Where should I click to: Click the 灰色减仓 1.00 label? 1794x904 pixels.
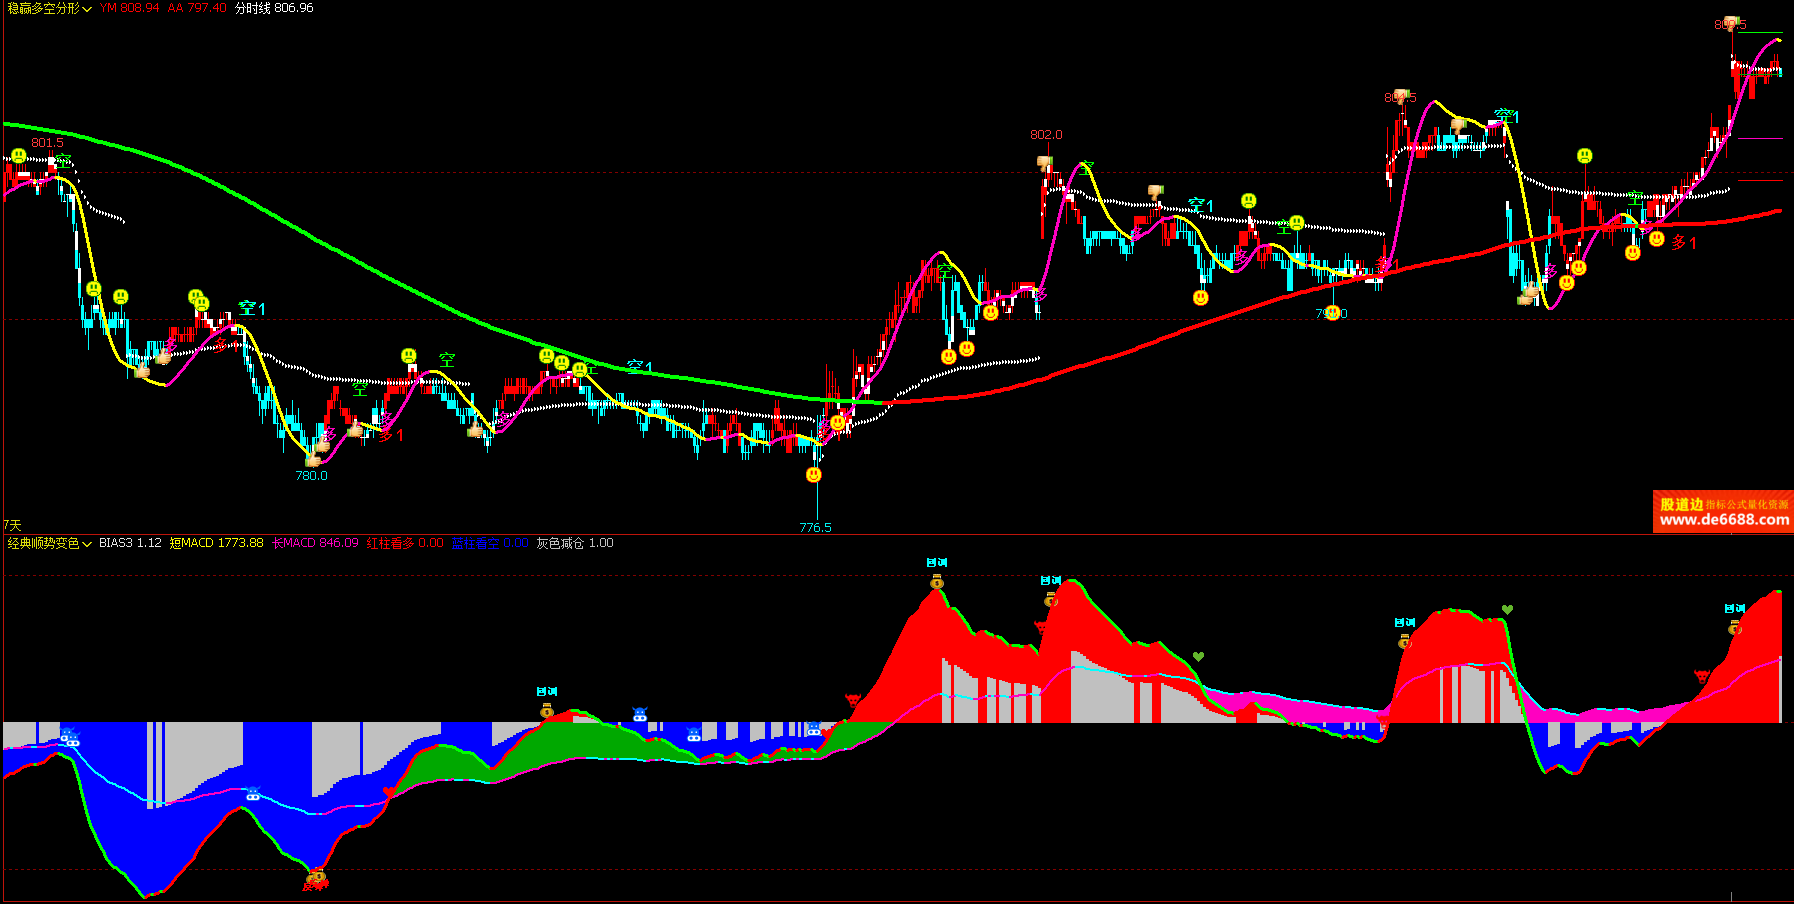tap(575, 543)
